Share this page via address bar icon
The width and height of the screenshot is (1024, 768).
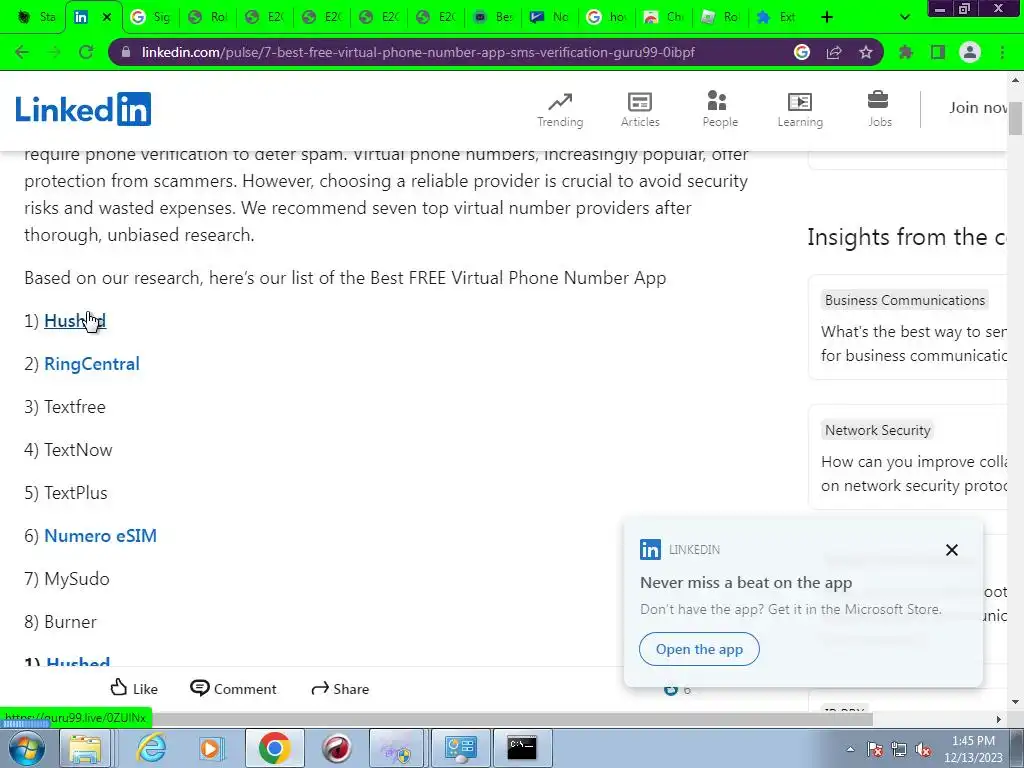[834, 52]
